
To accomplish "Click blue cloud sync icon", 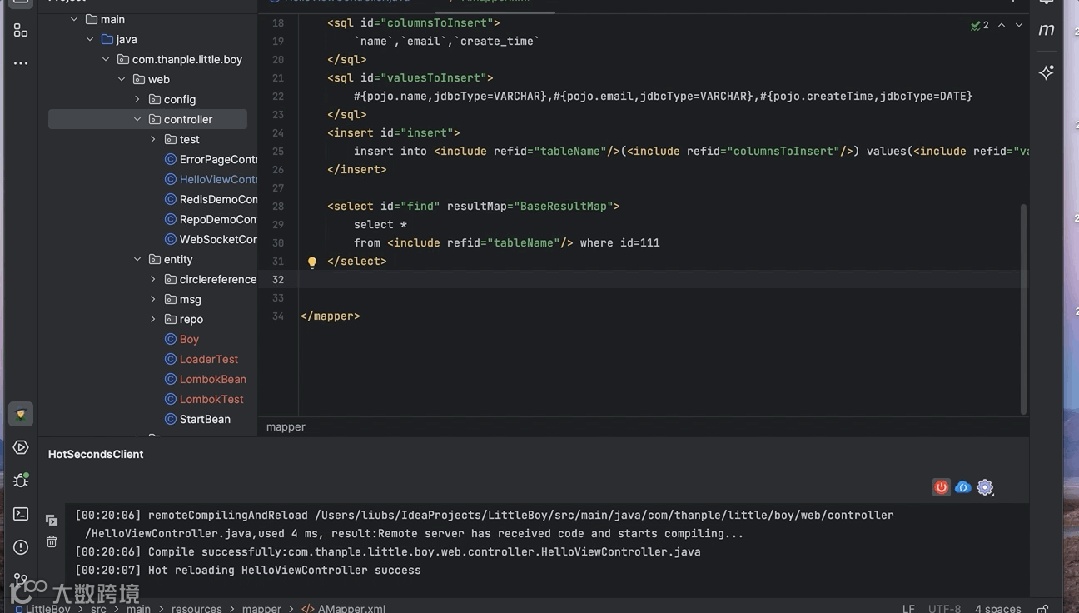I will (x=963, y=487).
